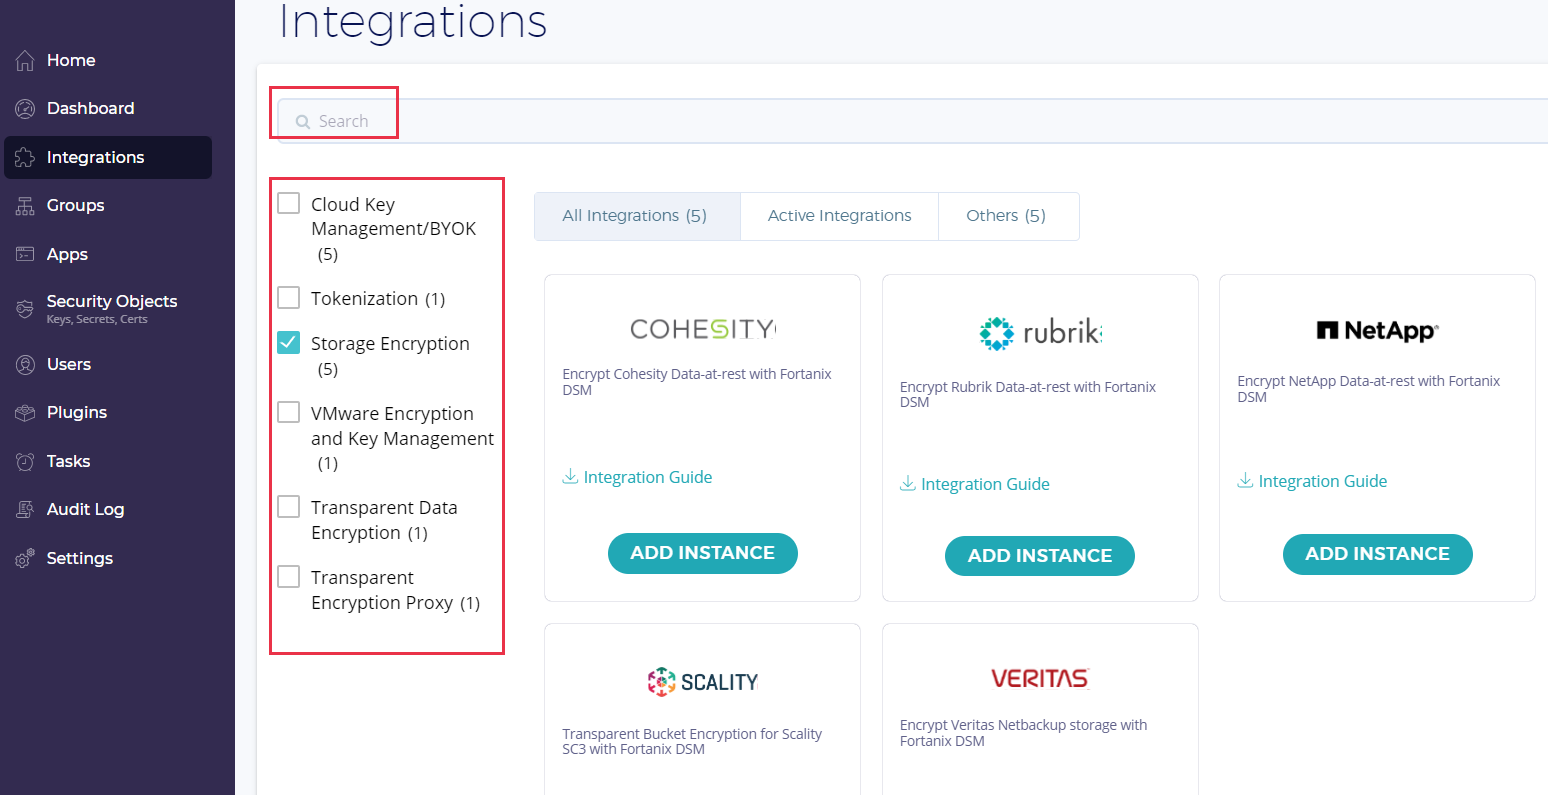Click the Settings gear icon
1548x795 pixels.
(25, 559)
